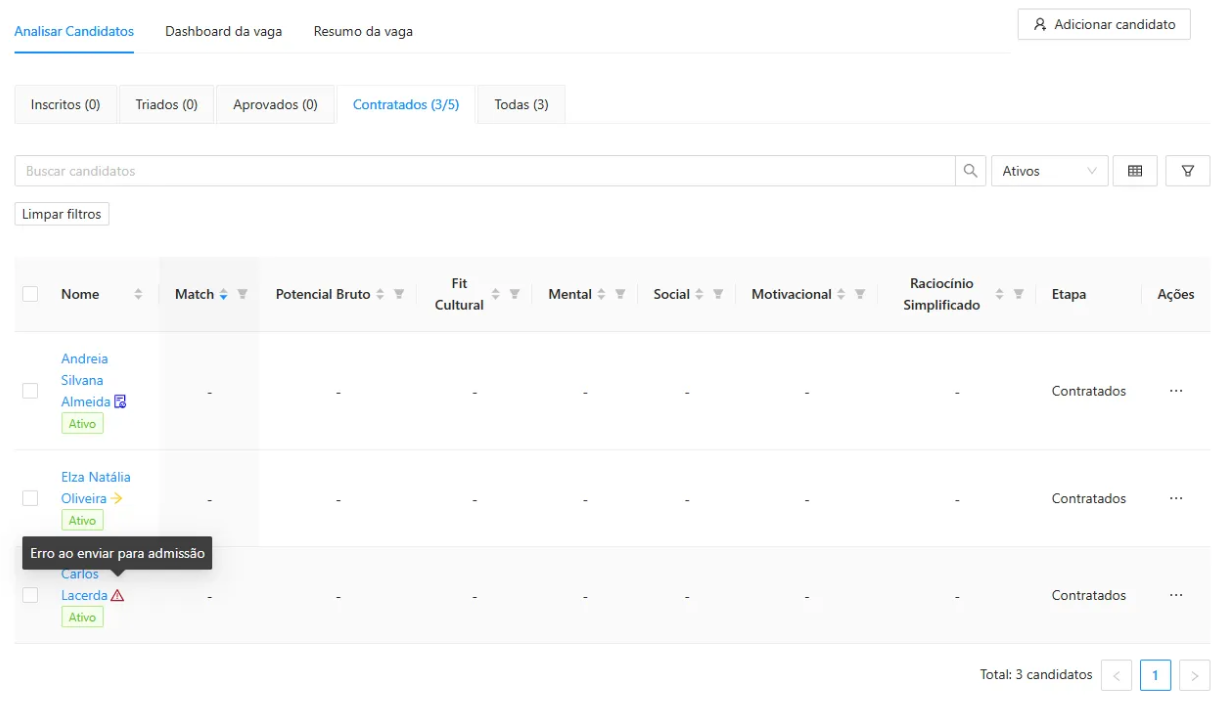Click the funnel filter button

[1188, 171]
